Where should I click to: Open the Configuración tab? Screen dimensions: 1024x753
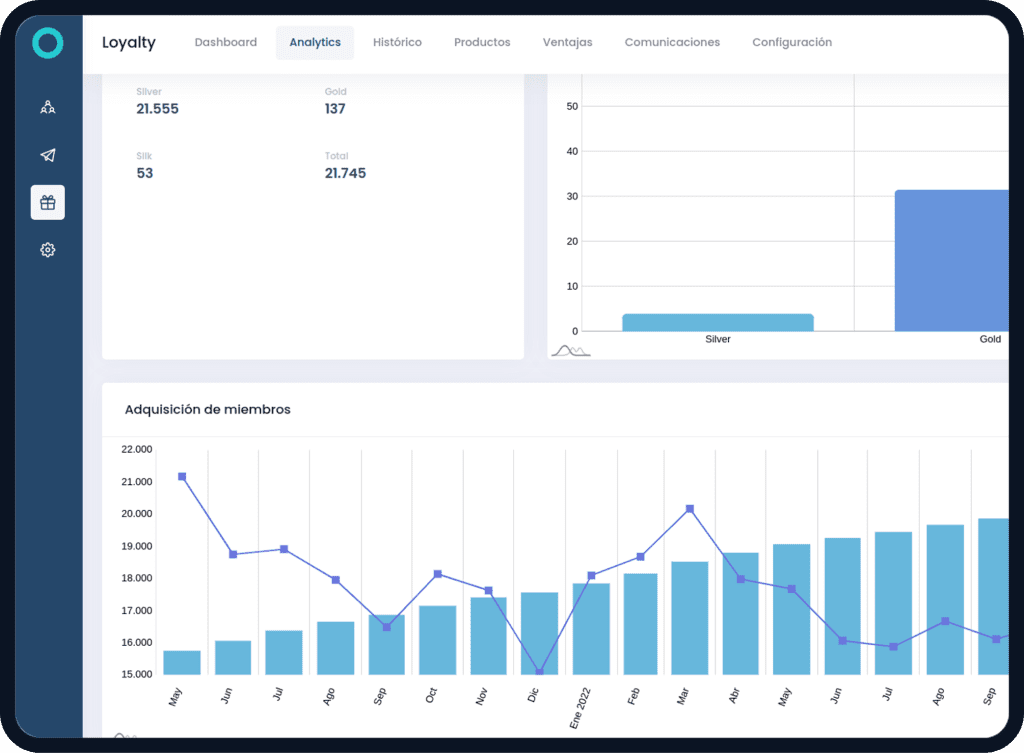(x=792, y=42)
